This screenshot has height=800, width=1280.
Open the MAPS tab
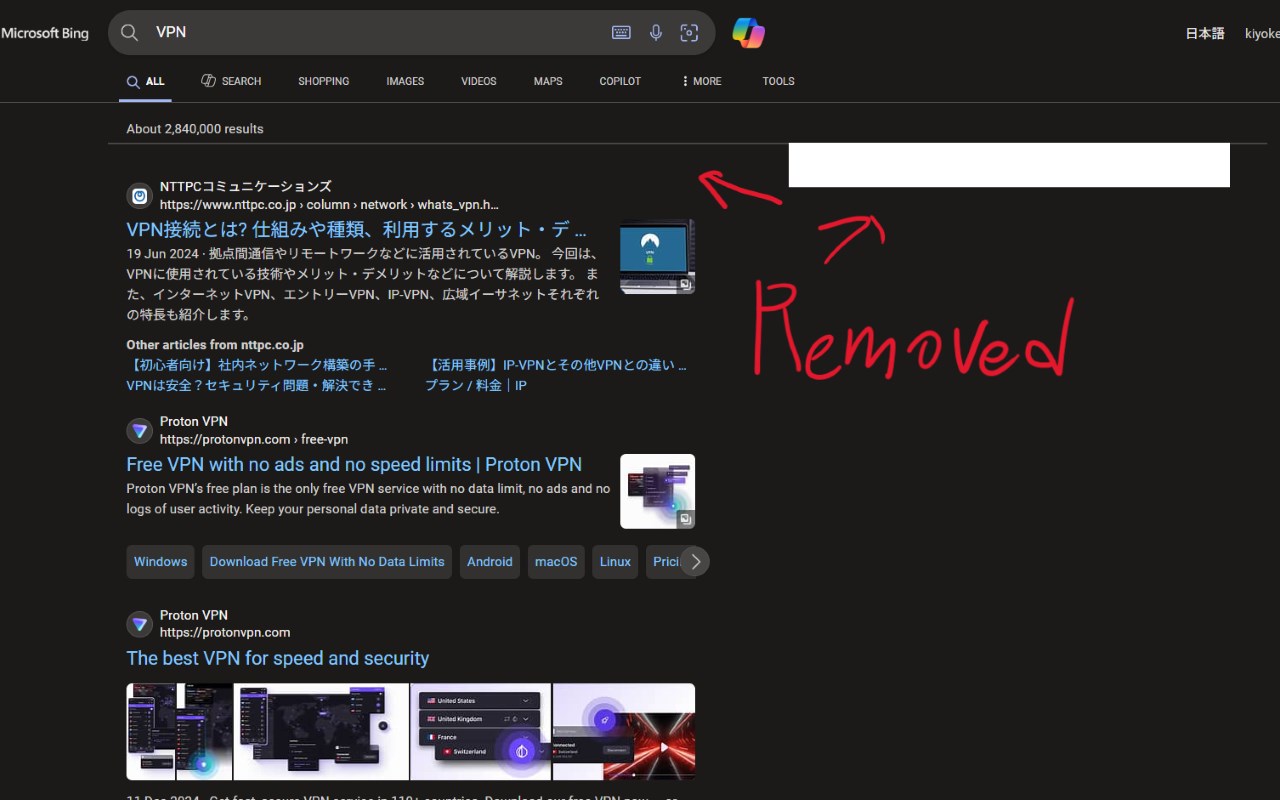548,81
